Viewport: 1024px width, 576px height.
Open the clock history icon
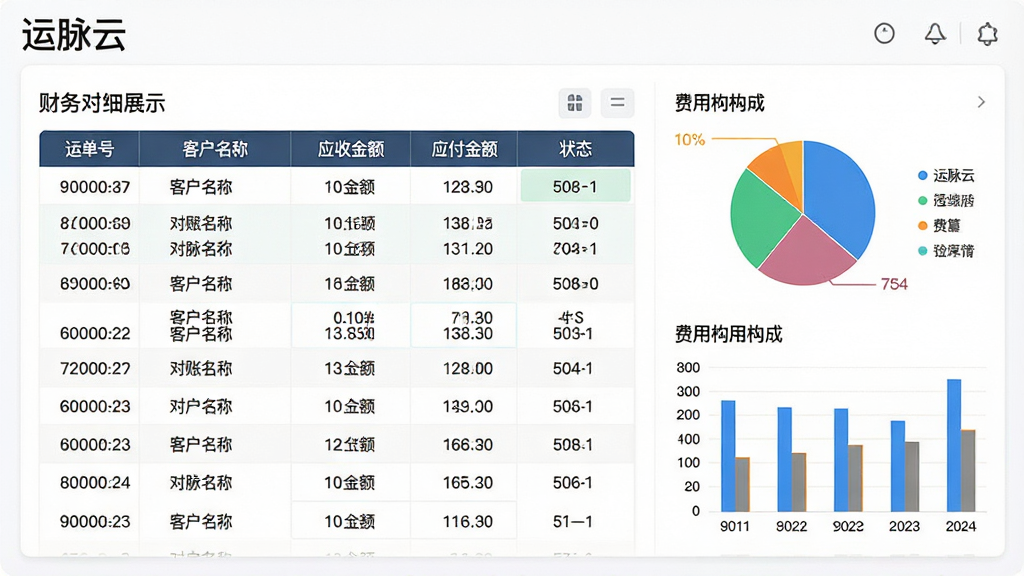click(884, 33)
